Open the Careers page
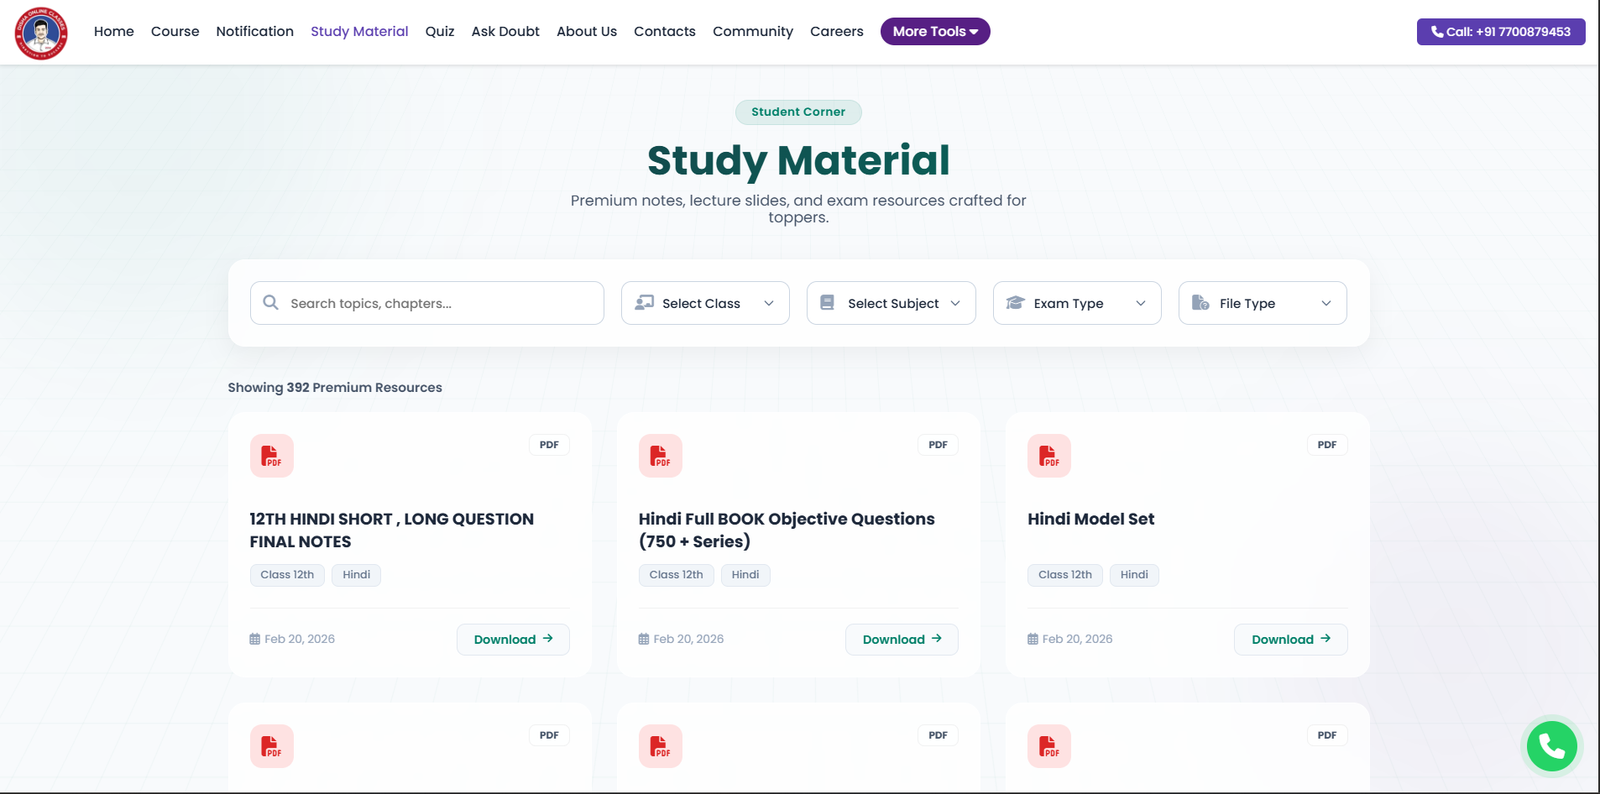Viewport: 1600px width, 794px height. click(x=837, y=31)
